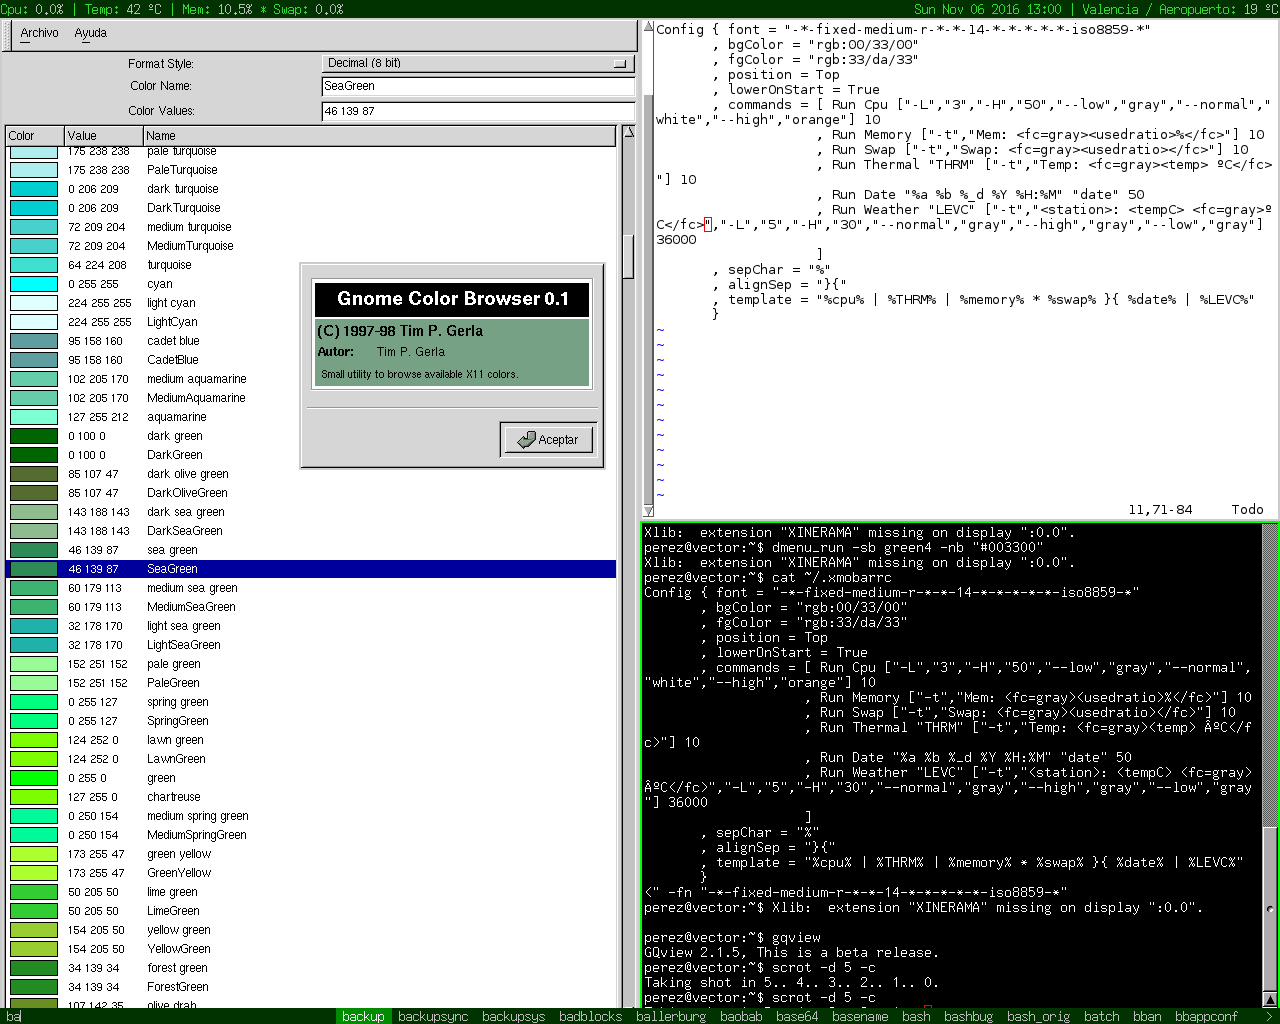Screen dimensions: 1280x1024
Task: Click the Name column header
Action: (x=379, y=136)
